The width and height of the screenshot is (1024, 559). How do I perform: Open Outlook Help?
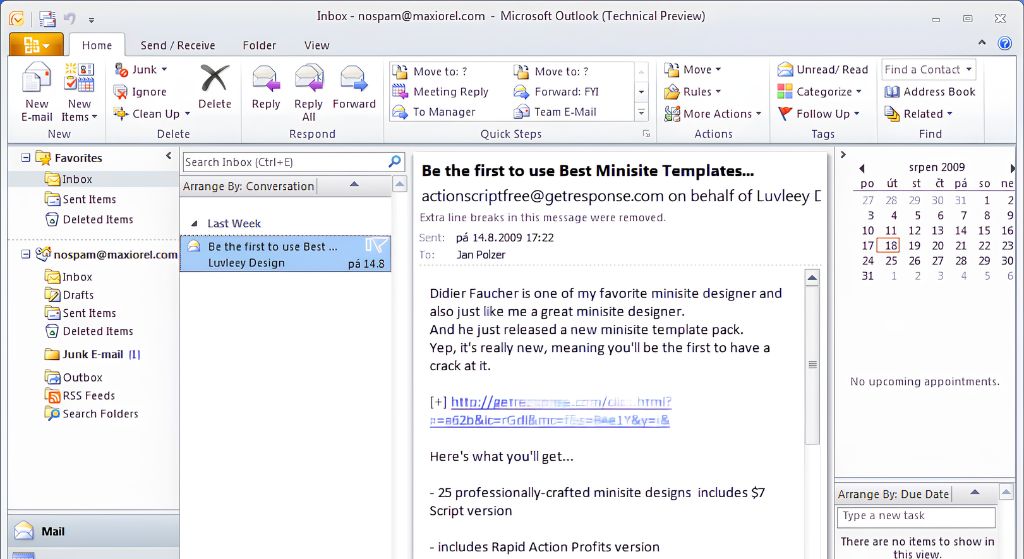click(1005, 44)
